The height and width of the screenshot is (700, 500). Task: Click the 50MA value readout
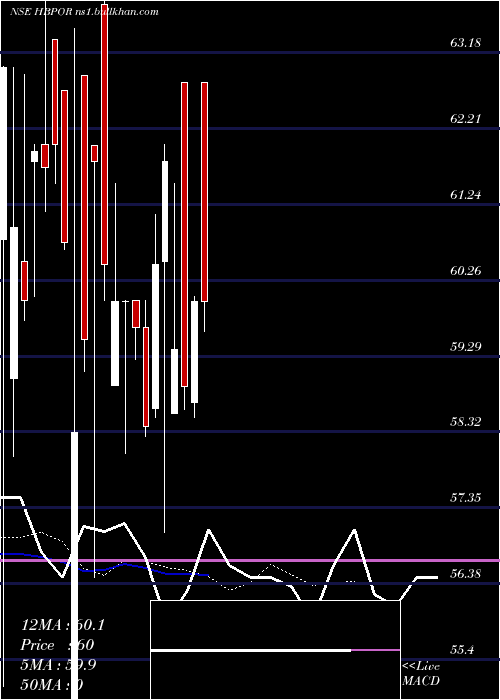[52, 685]
